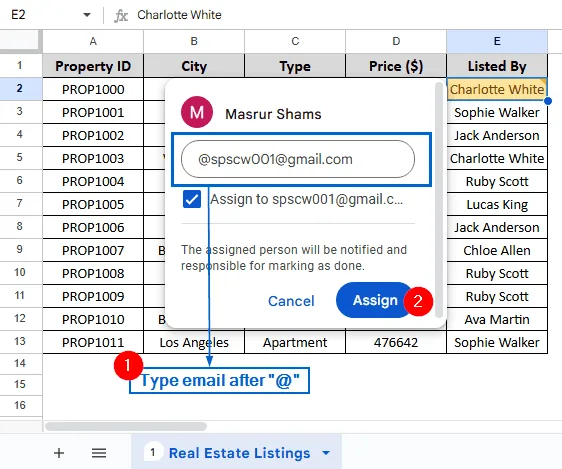Image resolution: width=562 pixels, height=469 pixels.
Task: Select cell PROP1007
Action: [93, 250]
